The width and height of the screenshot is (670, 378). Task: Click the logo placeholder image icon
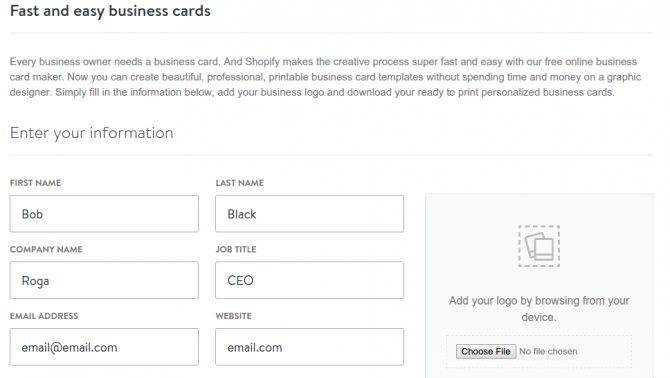[539, 246]
